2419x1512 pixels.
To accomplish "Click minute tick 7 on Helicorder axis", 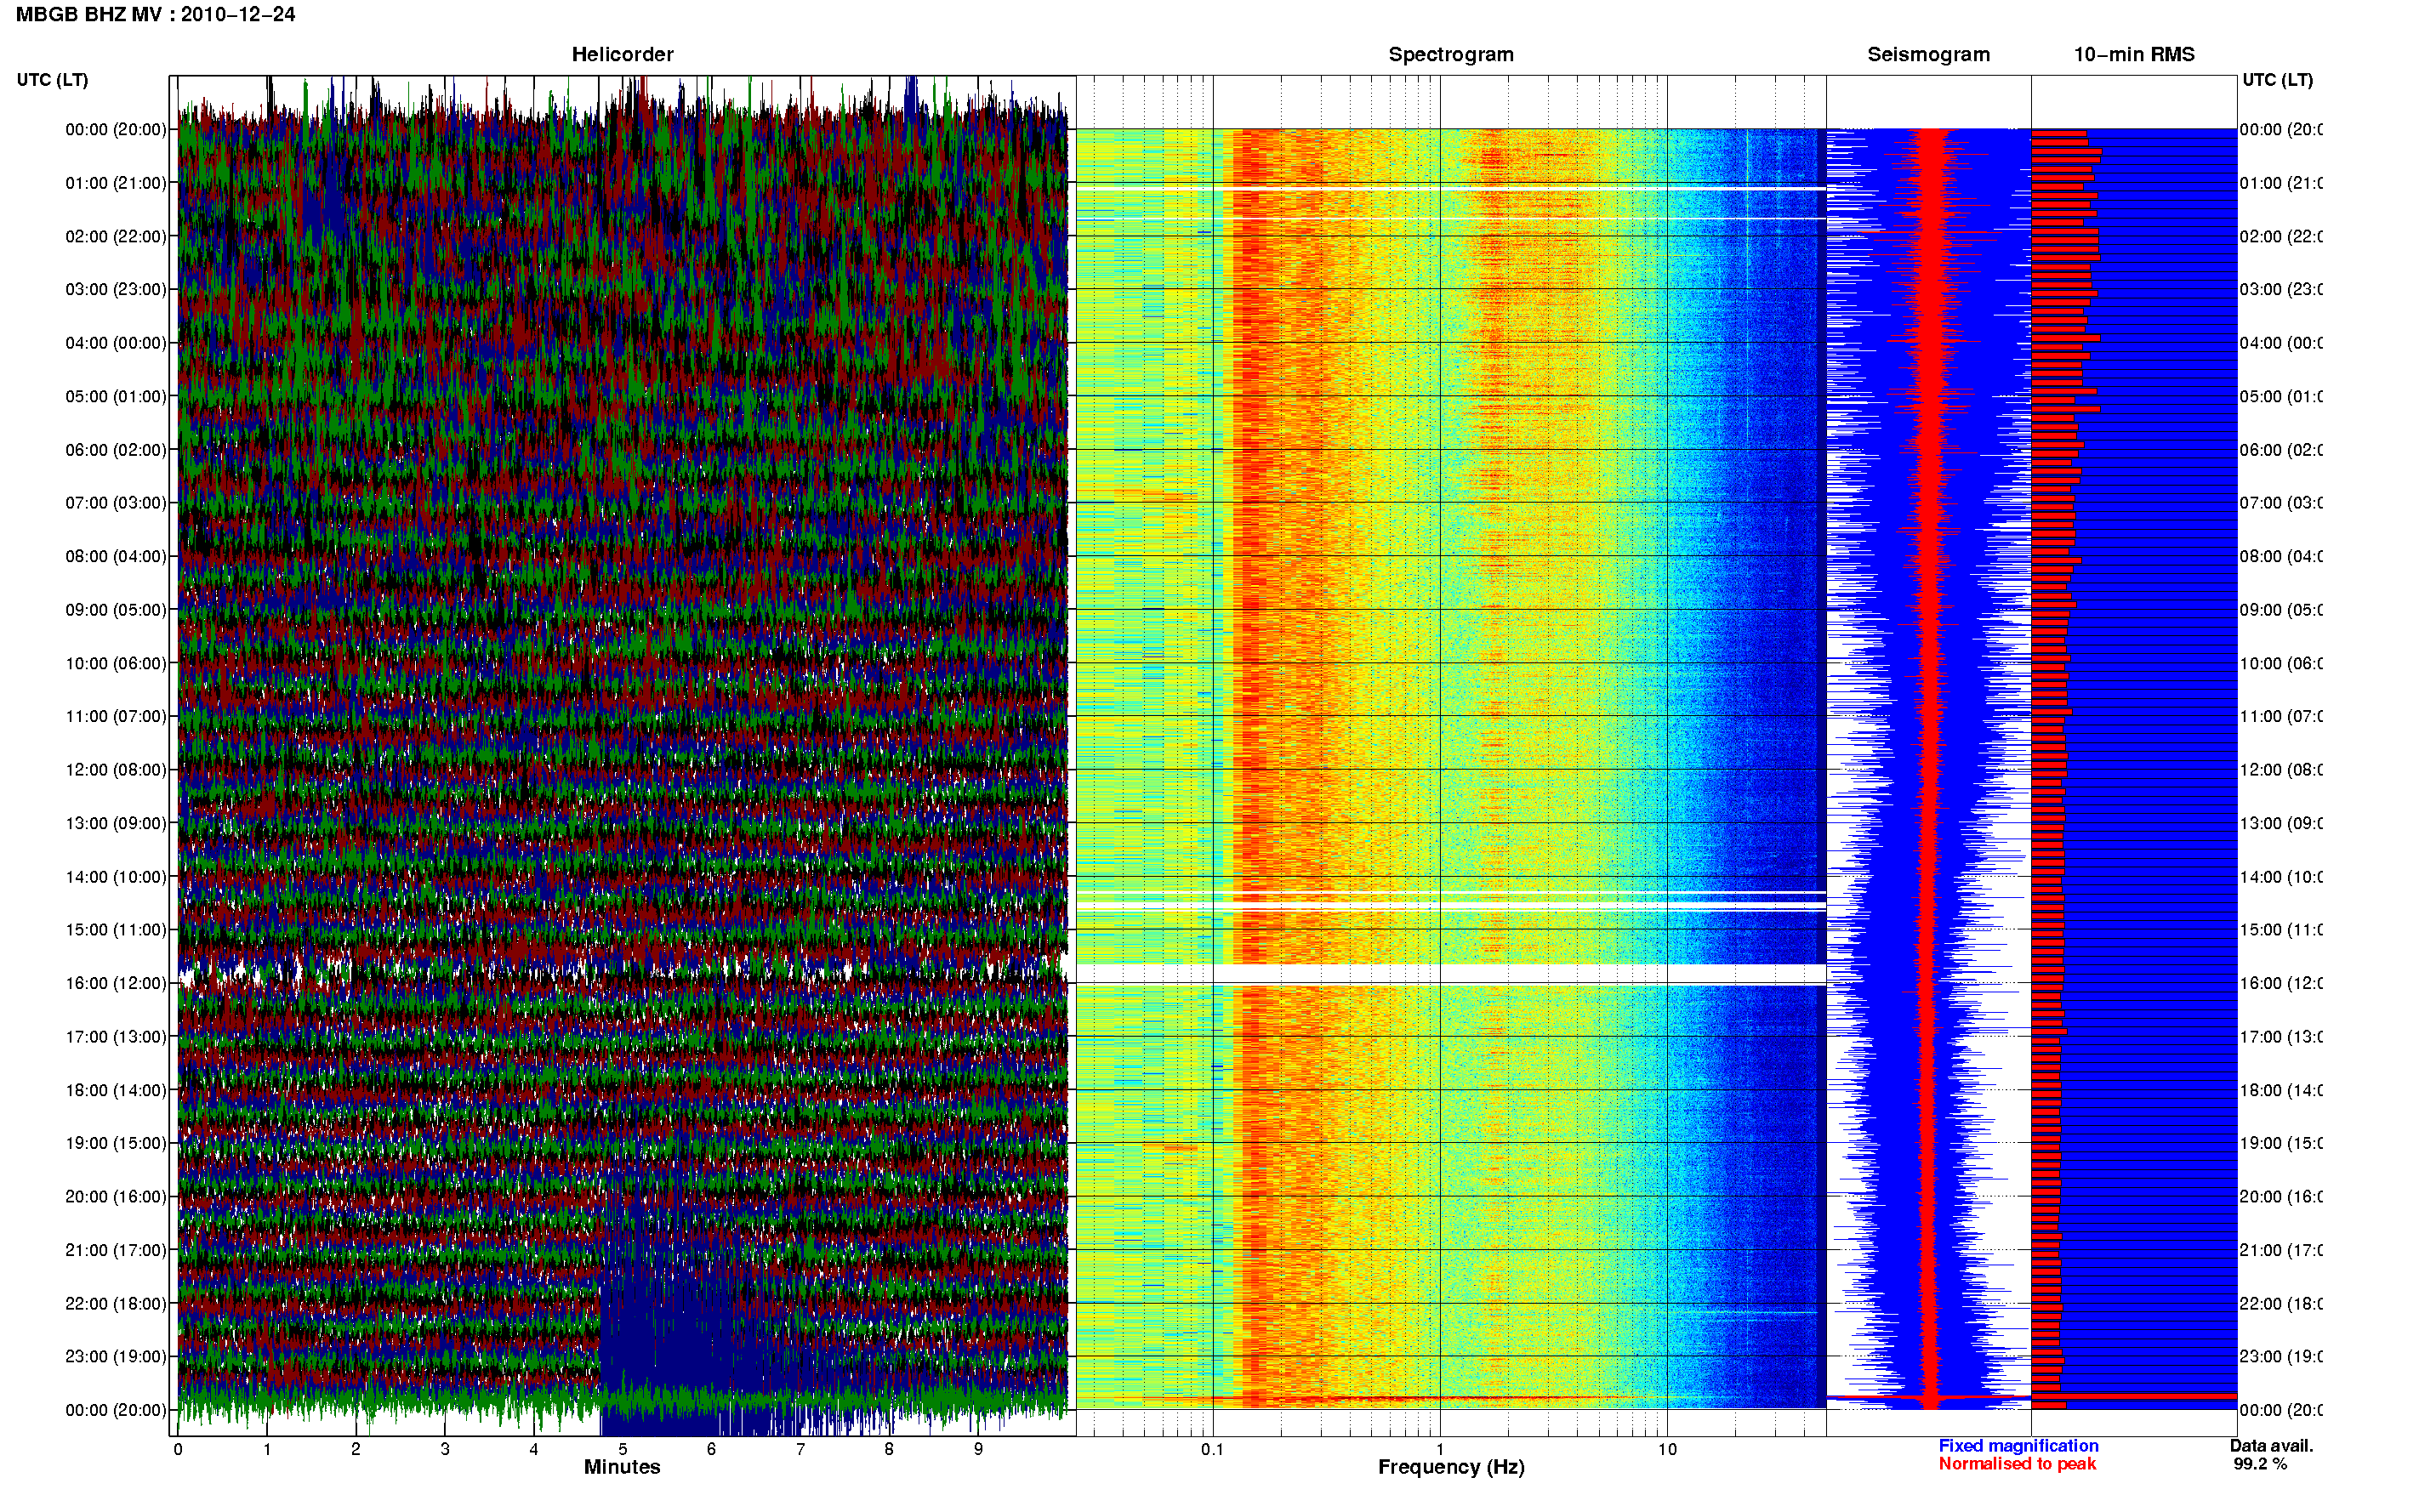I will pyautogui.click(x=800, y=1449).
